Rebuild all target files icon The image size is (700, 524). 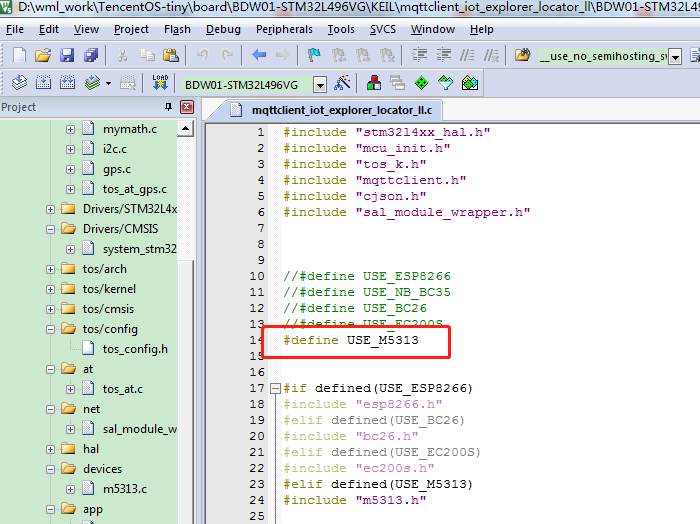[x=67, y=83]
